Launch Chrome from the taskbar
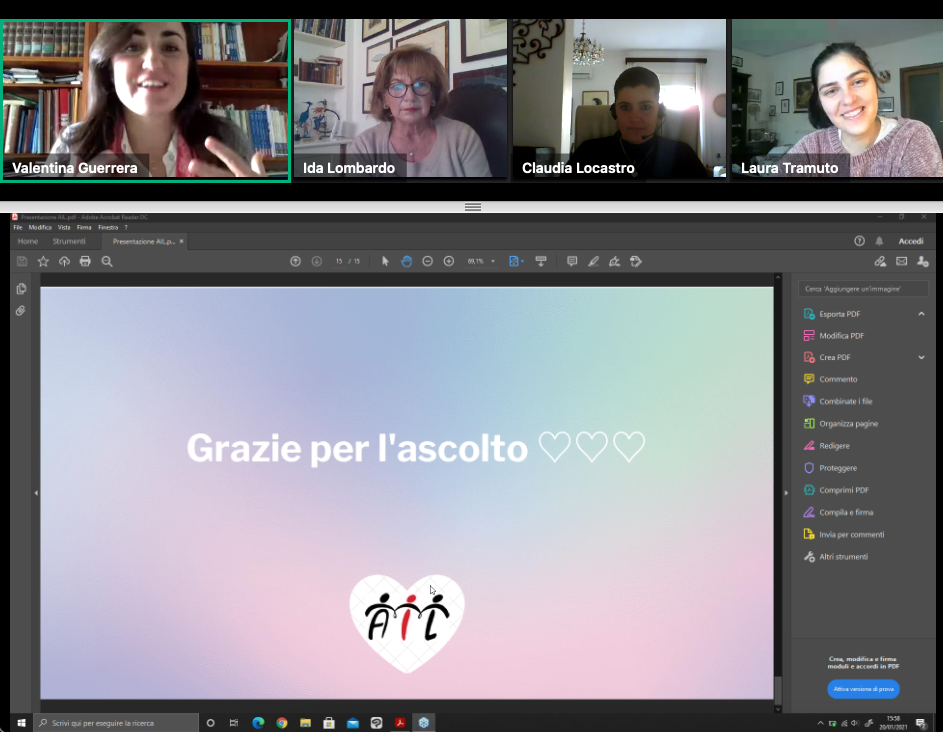 (281, 722)
